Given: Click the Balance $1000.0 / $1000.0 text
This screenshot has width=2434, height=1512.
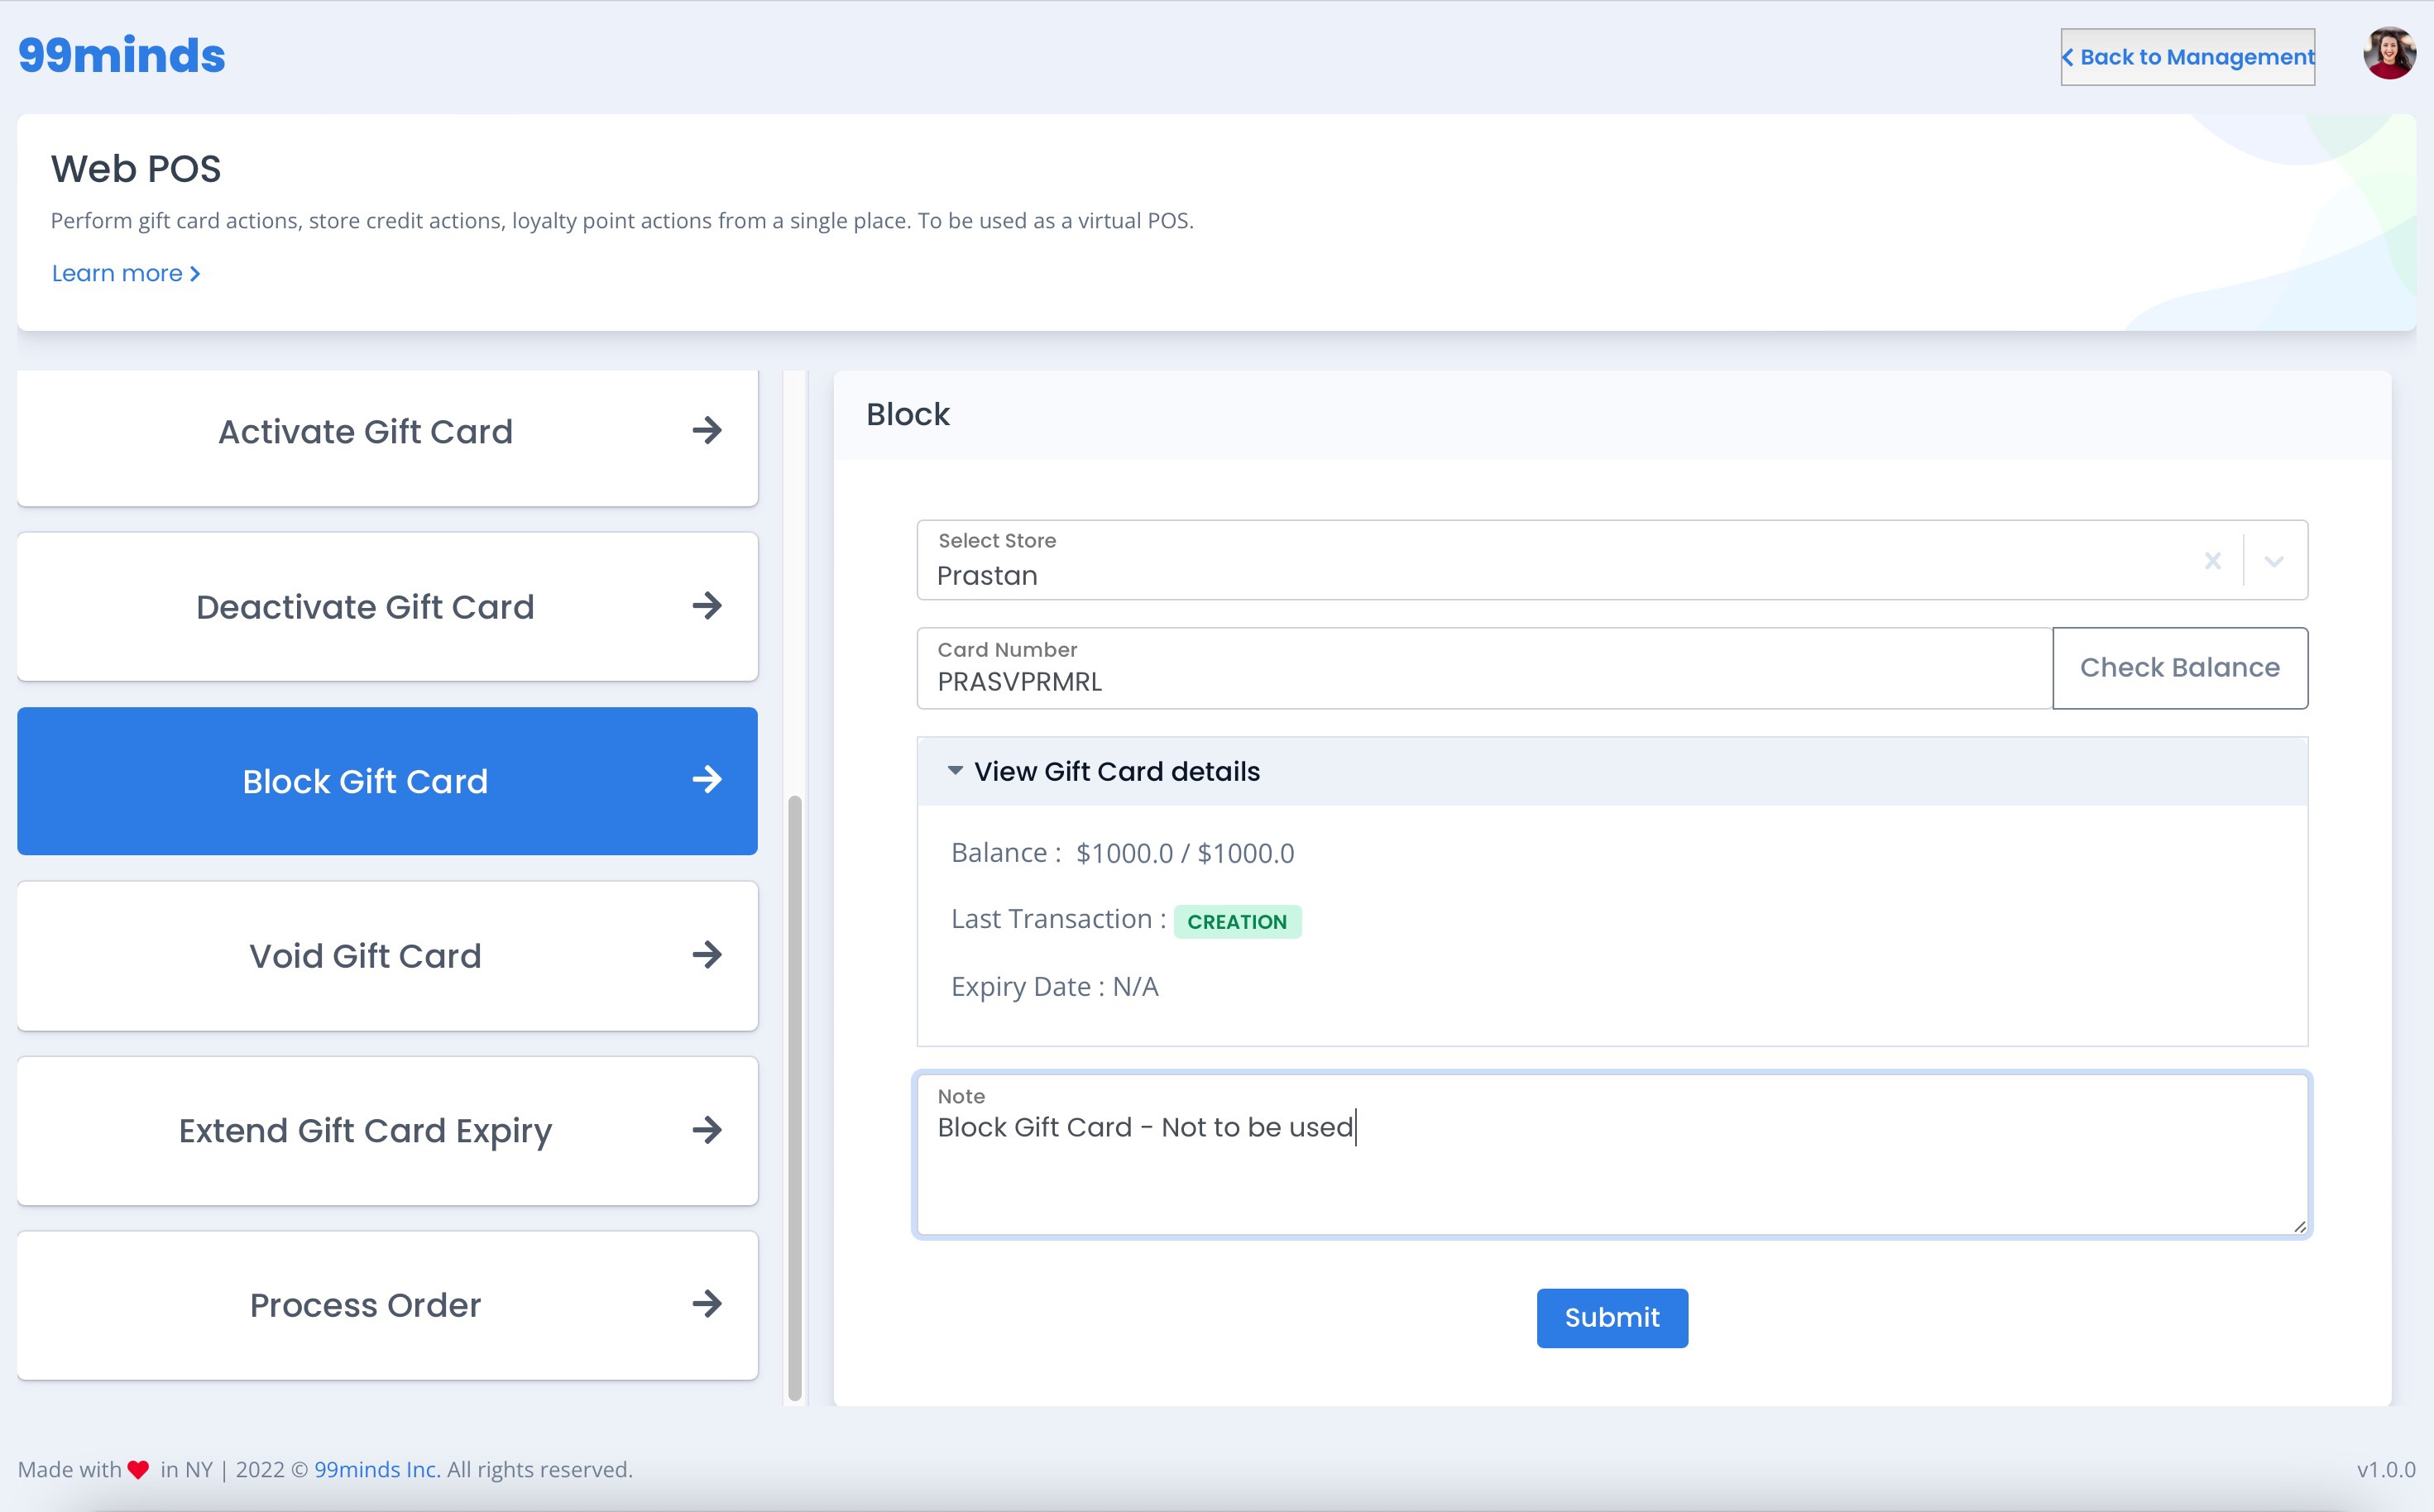Looking at the screenshot, I should pyautogui.click(x=1122, y=853).
